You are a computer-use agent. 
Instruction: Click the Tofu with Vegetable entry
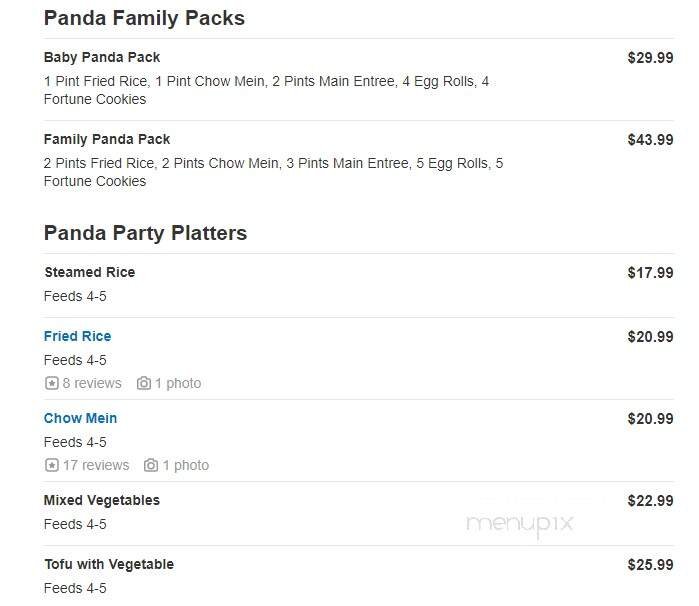point(108,564)
